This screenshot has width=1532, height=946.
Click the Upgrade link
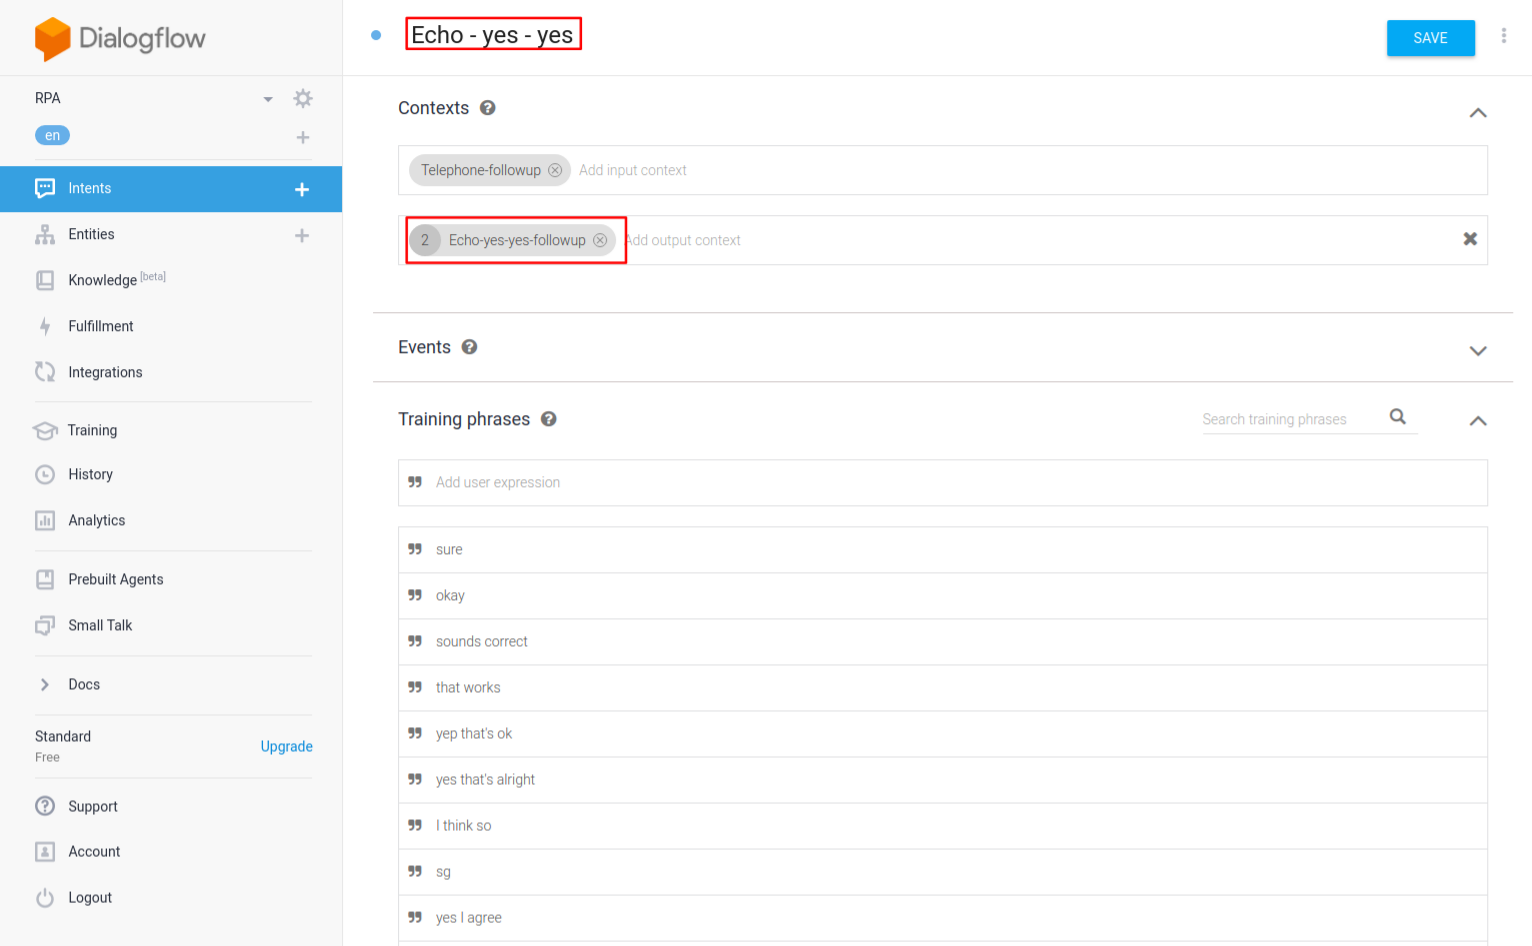pyautogui.click(x=286, y=746)
